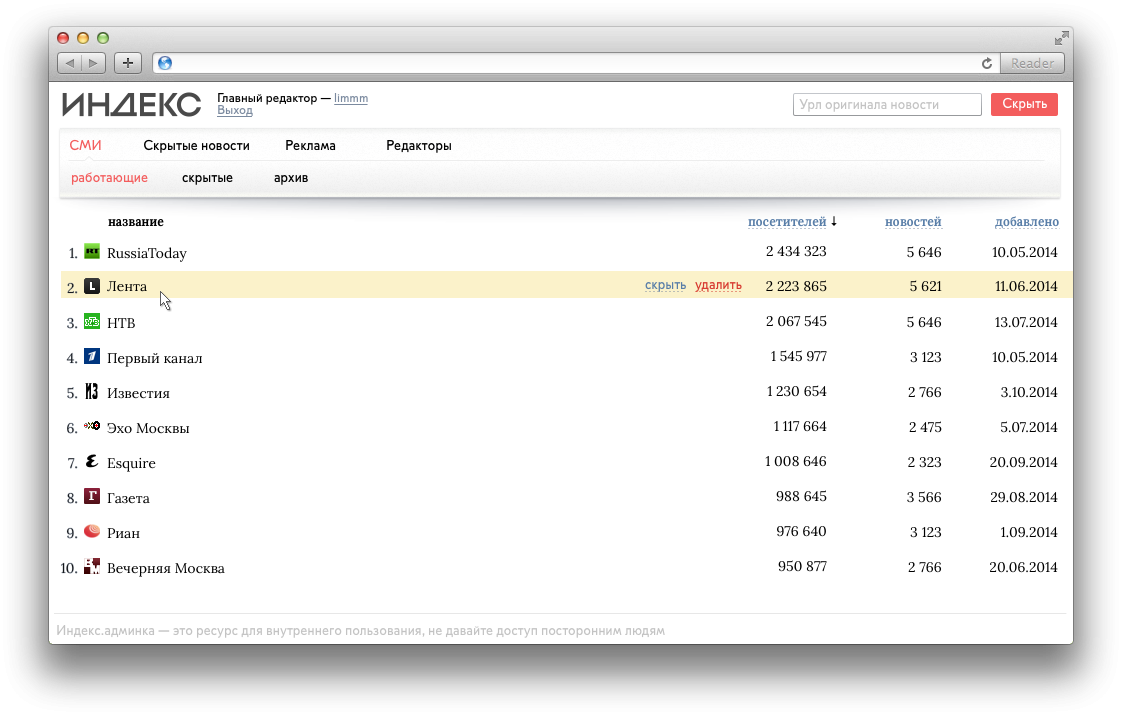Click the удалить link for Лента
The height and width of the screenshot is (715, 1122).
pyautogui.click(x=718, y=286)
